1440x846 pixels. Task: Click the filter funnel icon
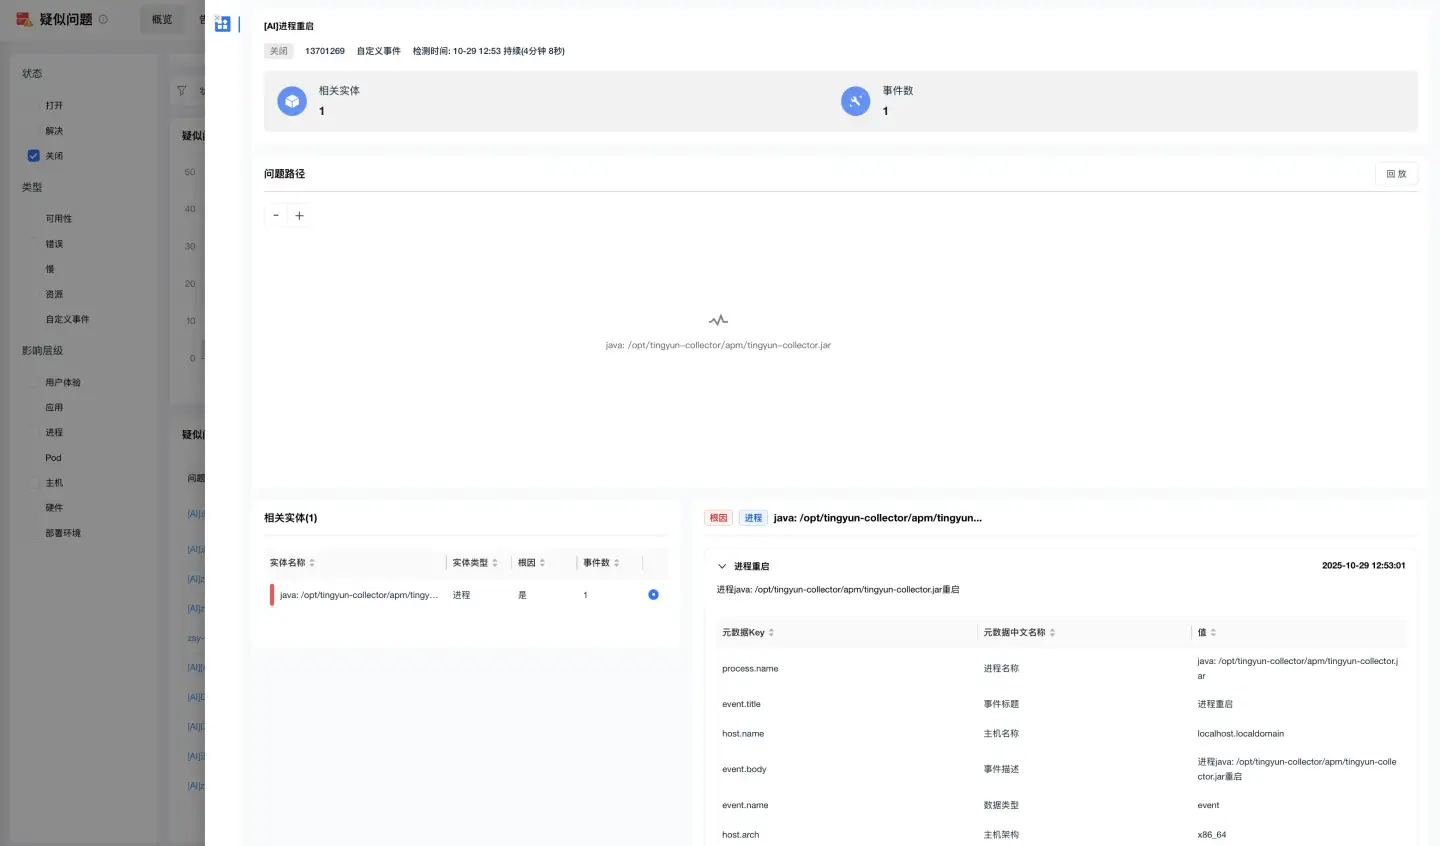point(182,91)
